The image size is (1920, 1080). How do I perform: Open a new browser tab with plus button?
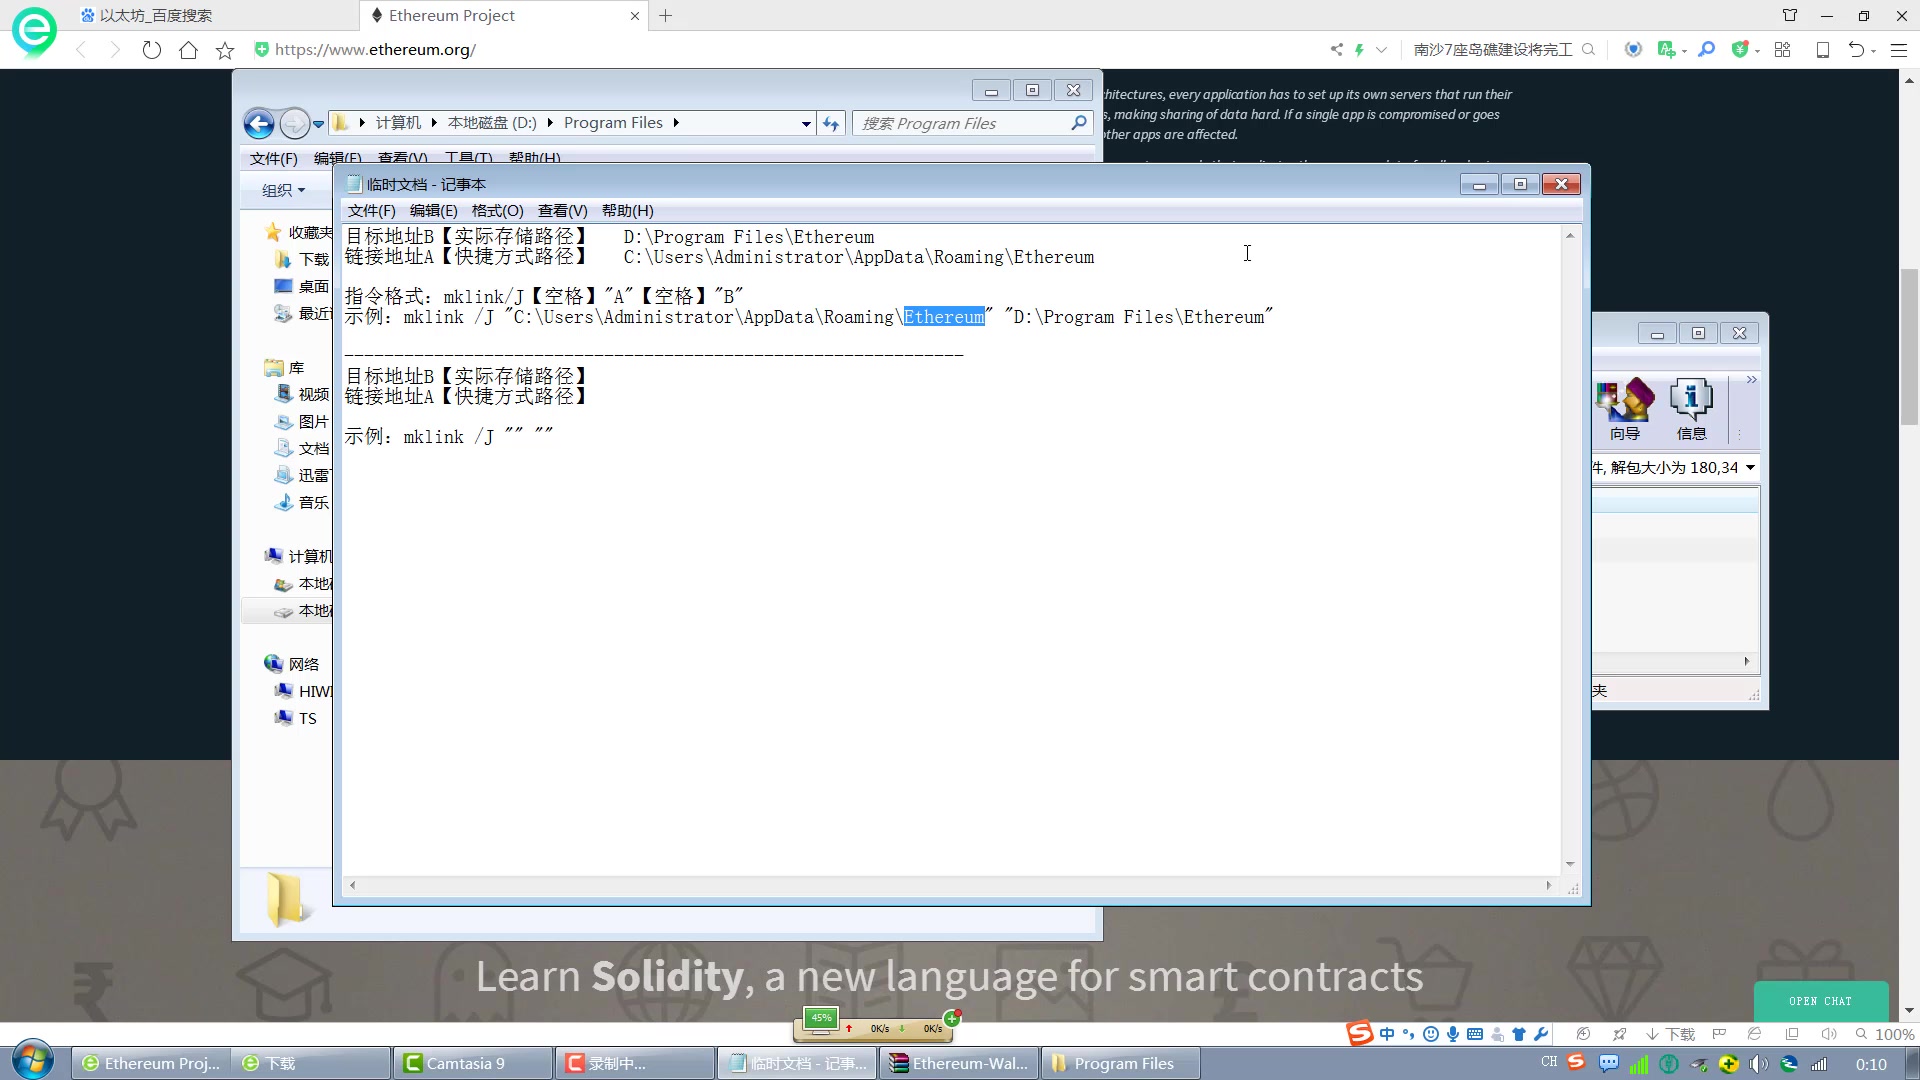[x=666, y=16]
